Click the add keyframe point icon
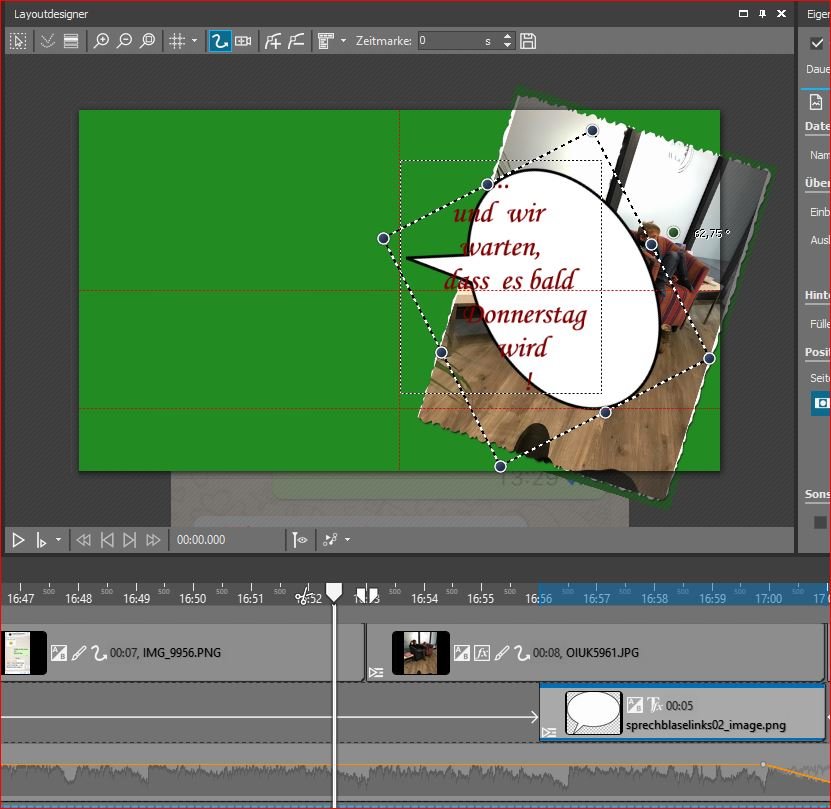This screenshot has width=831, height=809. click(x=272, y=41)
